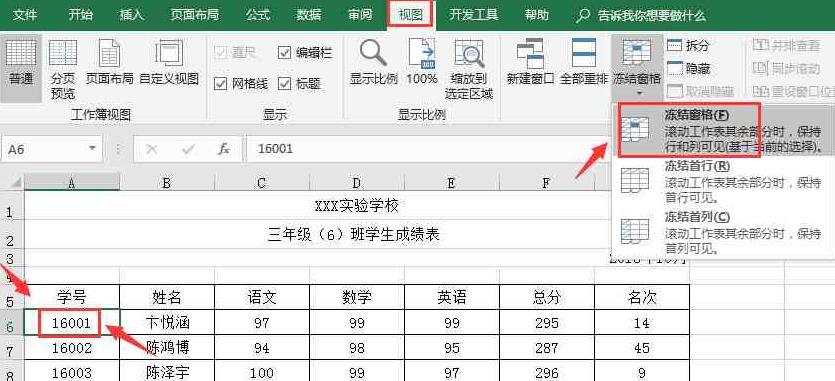Switch to the Review (审阅) tab
This screenshot has width=835, height=381.
[x=359, y=15]
